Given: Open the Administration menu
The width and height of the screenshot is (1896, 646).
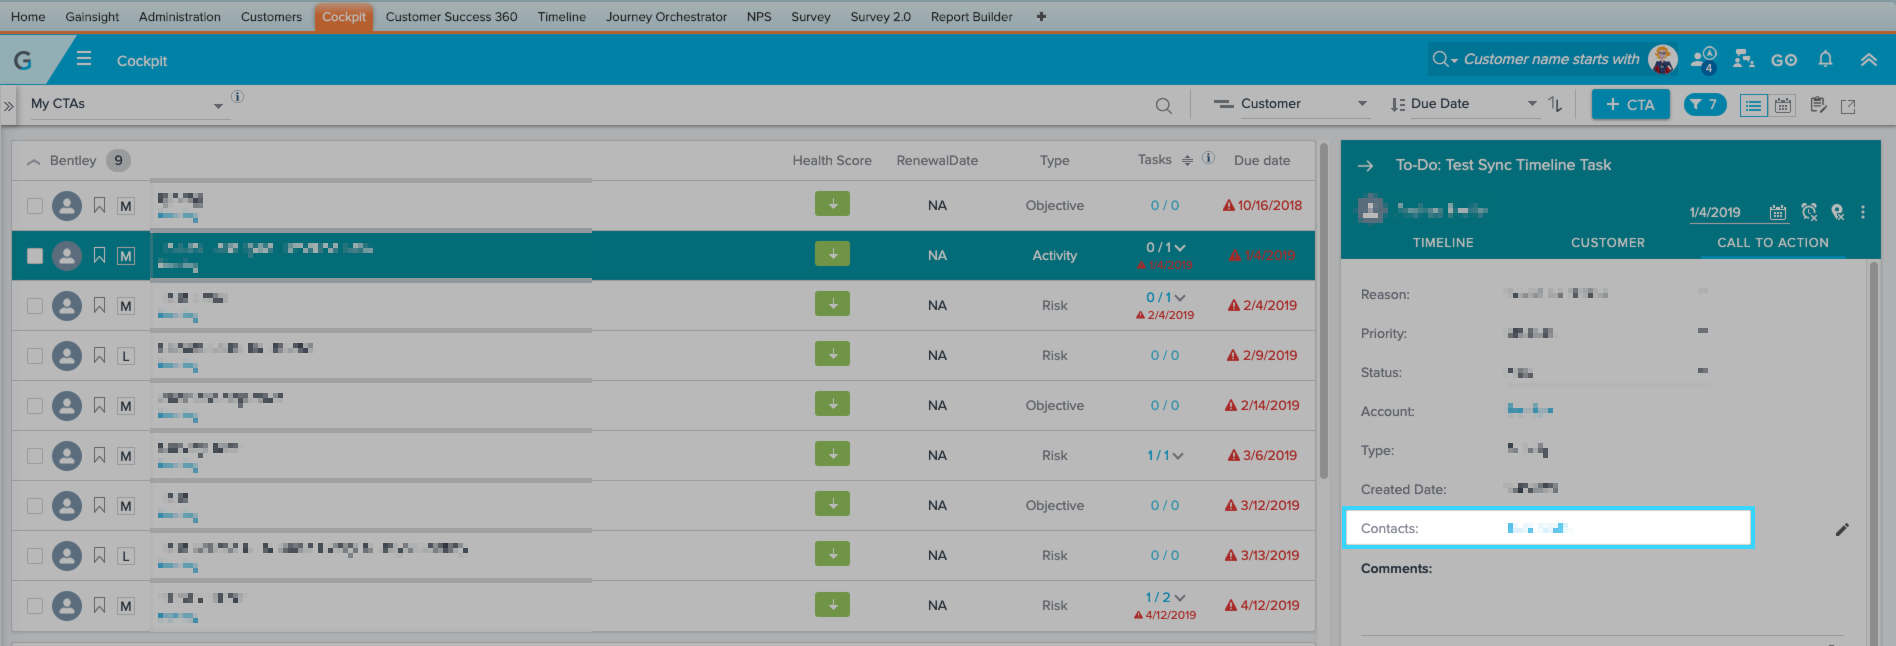Looking at the screenshot, I should click(x=180, y=17).
